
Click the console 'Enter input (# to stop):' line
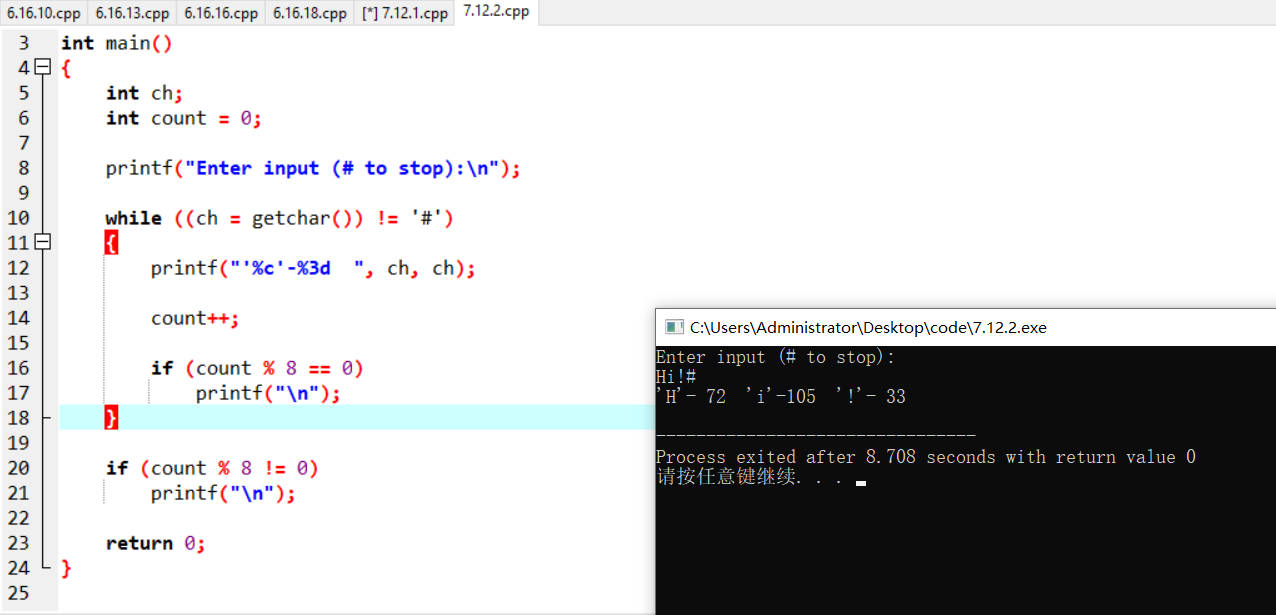click(x=776, y=357)
